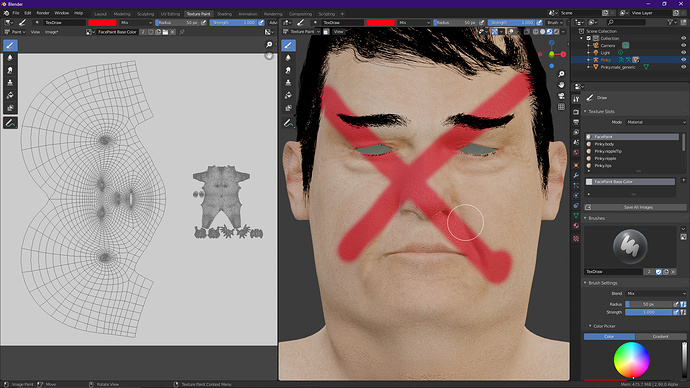Image resolution: width=690 pixels, height=388 pixels.
Task: Select the Mask tool in the image editor toolbar
Action: (10, 108)
